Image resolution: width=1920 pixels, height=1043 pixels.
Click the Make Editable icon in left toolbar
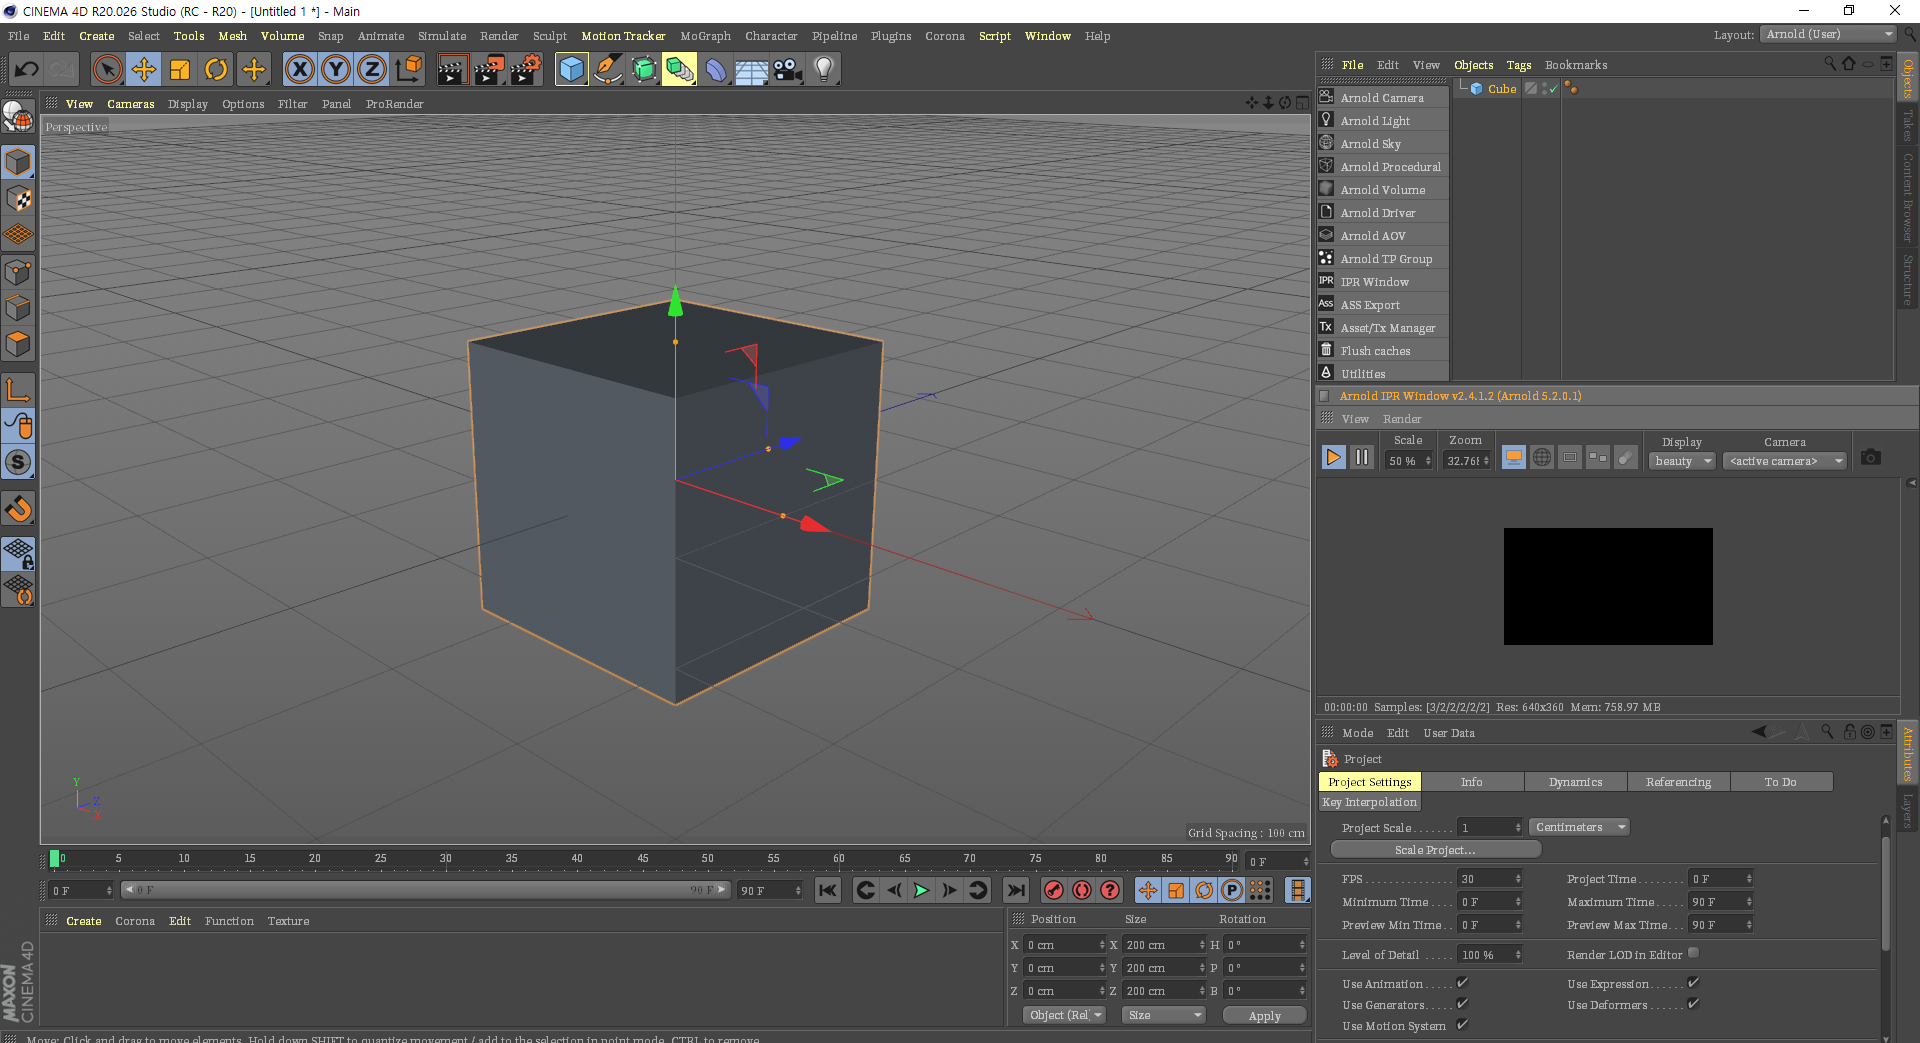18,117
